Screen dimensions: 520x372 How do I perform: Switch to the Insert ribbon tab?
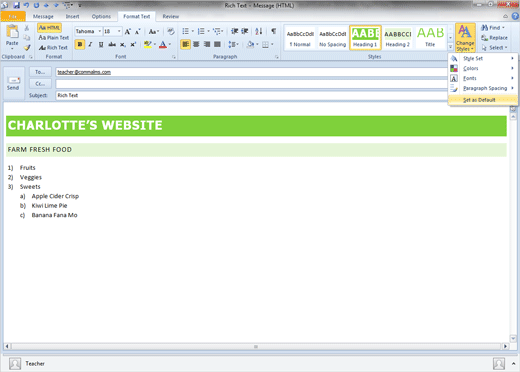[x=72, y=16]
